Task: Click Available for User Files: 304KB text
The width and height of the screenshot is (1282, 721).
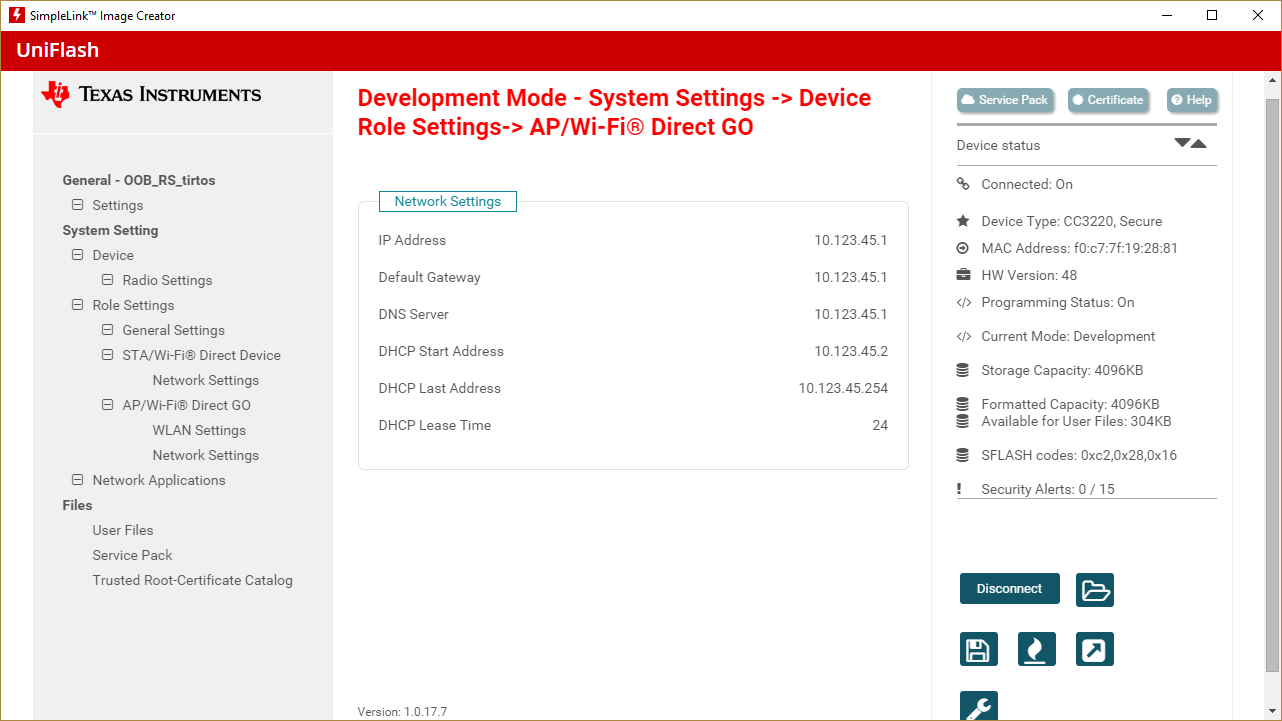Action: [1076, 421]
